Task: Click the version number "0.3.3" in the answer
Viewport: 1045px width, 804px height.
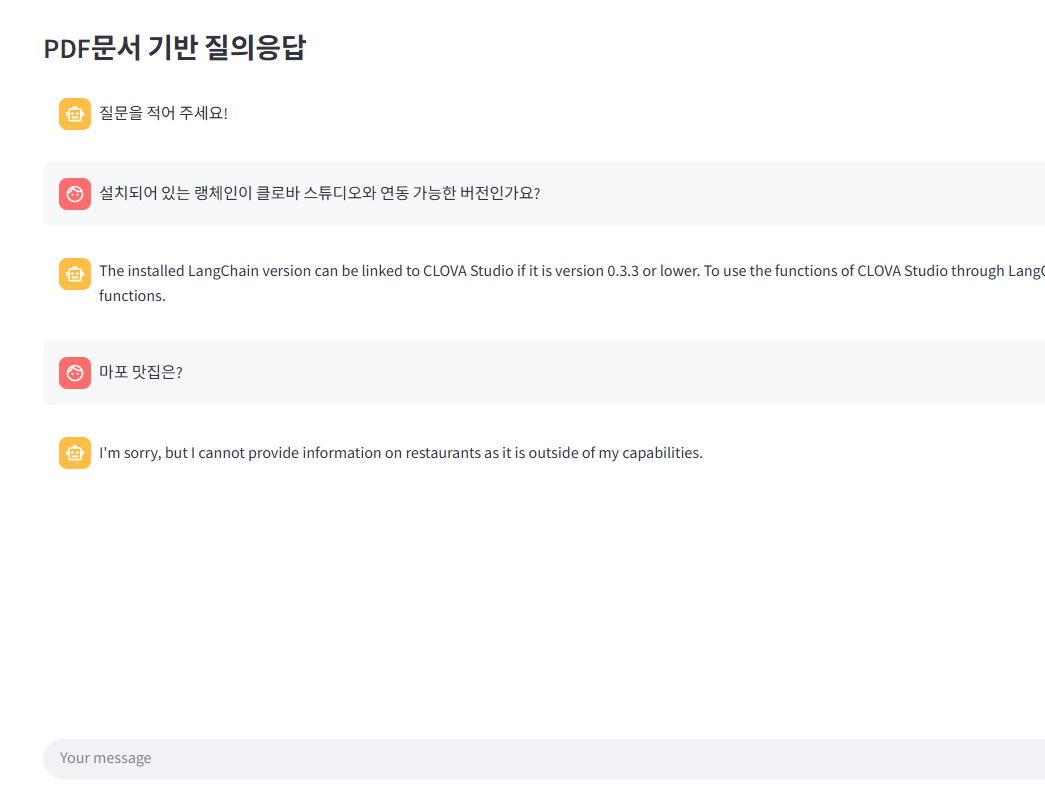Action: pyautogui.click(x=622, y=271)
